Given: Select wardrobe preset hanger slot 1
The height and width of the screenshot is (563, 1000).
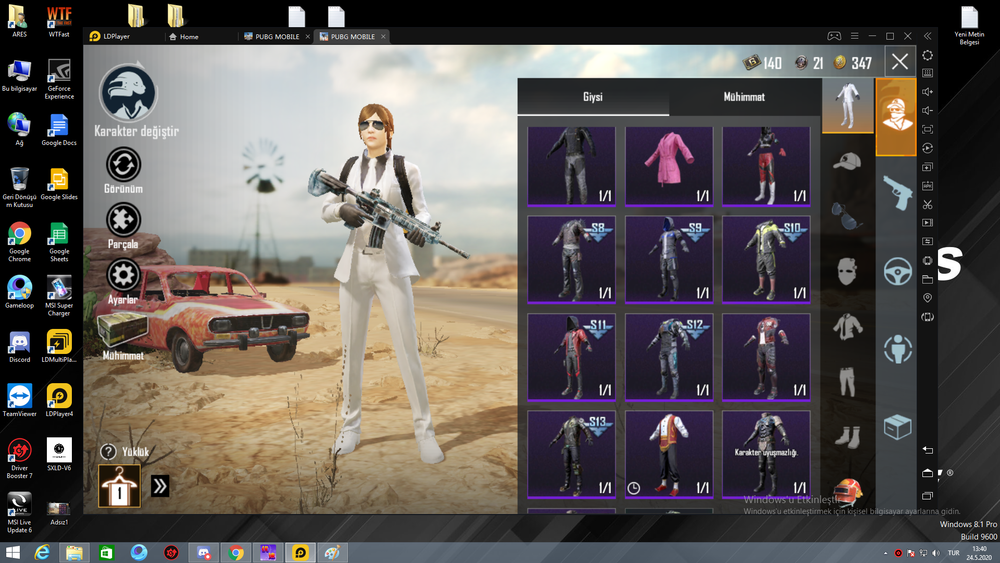Looking at the screenshot, I should [x=119, y=486].
